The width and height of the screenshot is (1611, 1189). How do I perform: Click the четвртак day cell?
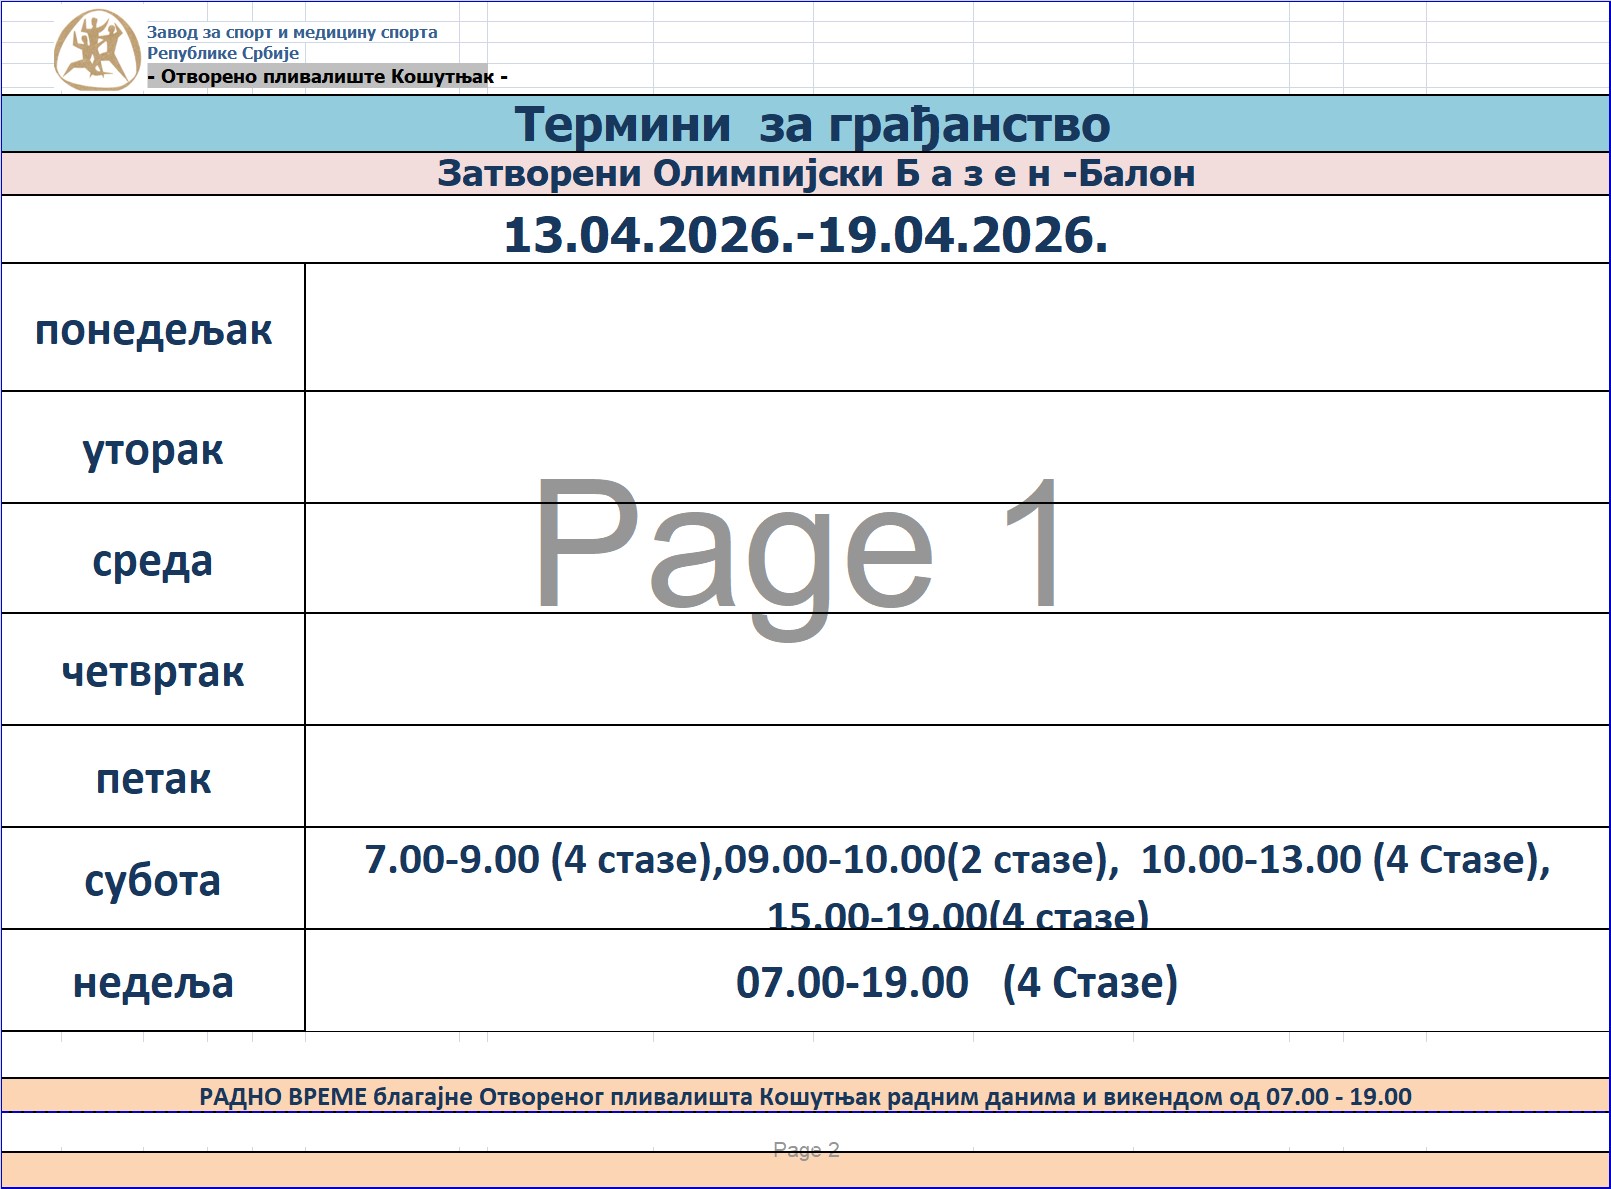pyautogui.click(x=153, y=671)
